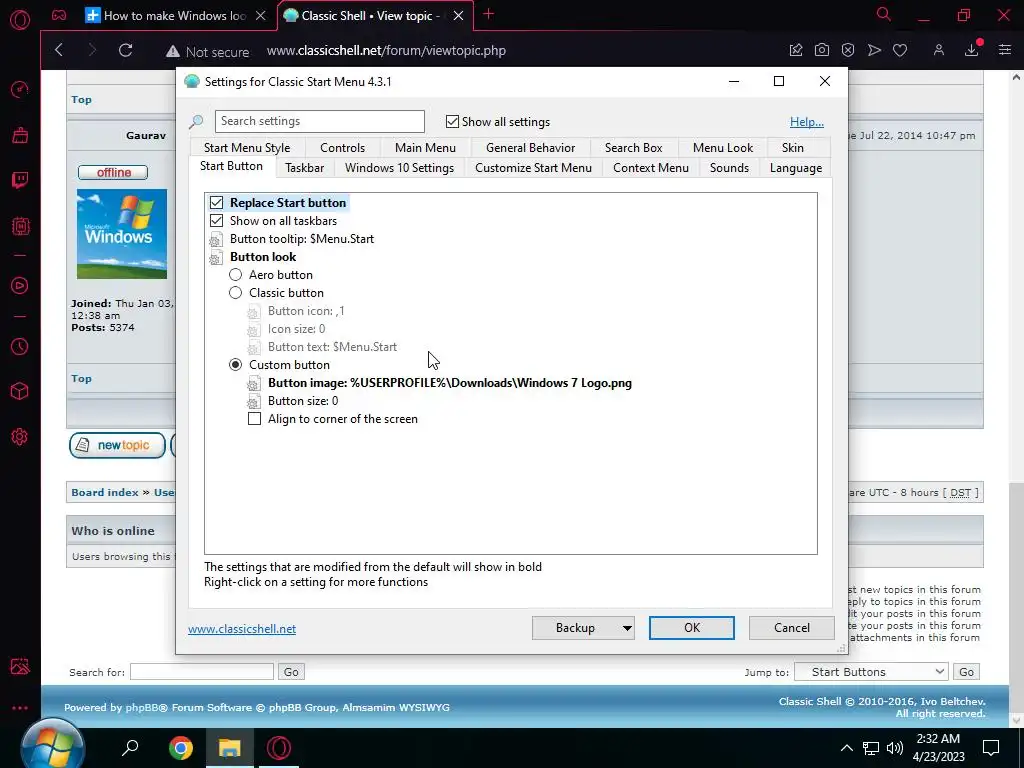Reload the page with refresh icon
1024x768 pixels.
pyautogui.click(x=125, y=50)
